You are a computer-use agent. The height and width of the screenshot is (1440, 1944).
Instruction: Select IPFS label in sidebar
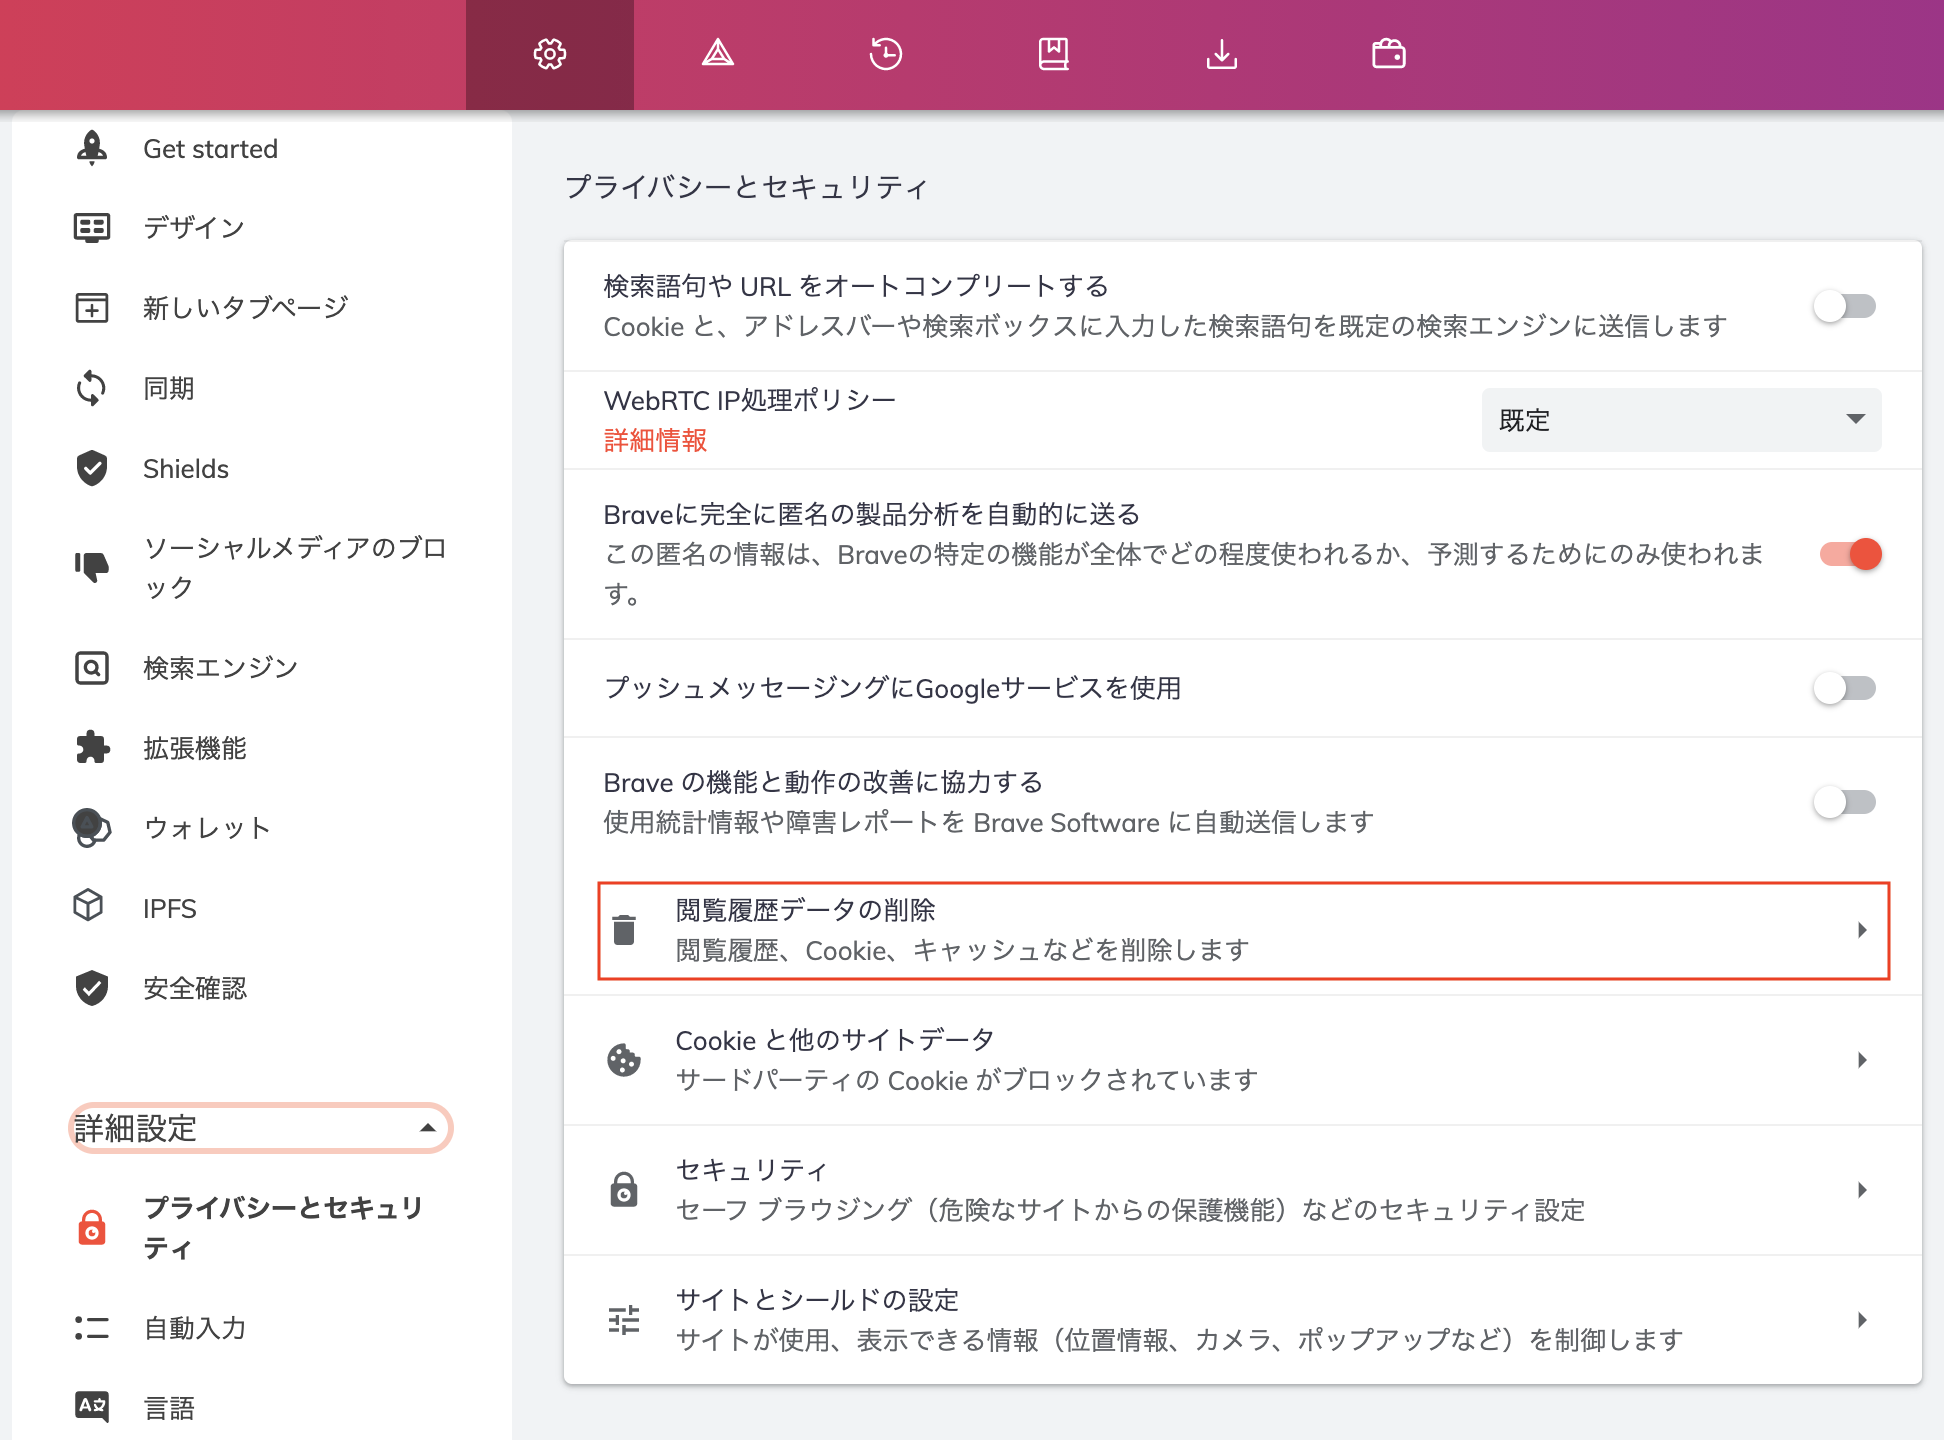click(x=170, y=908)
